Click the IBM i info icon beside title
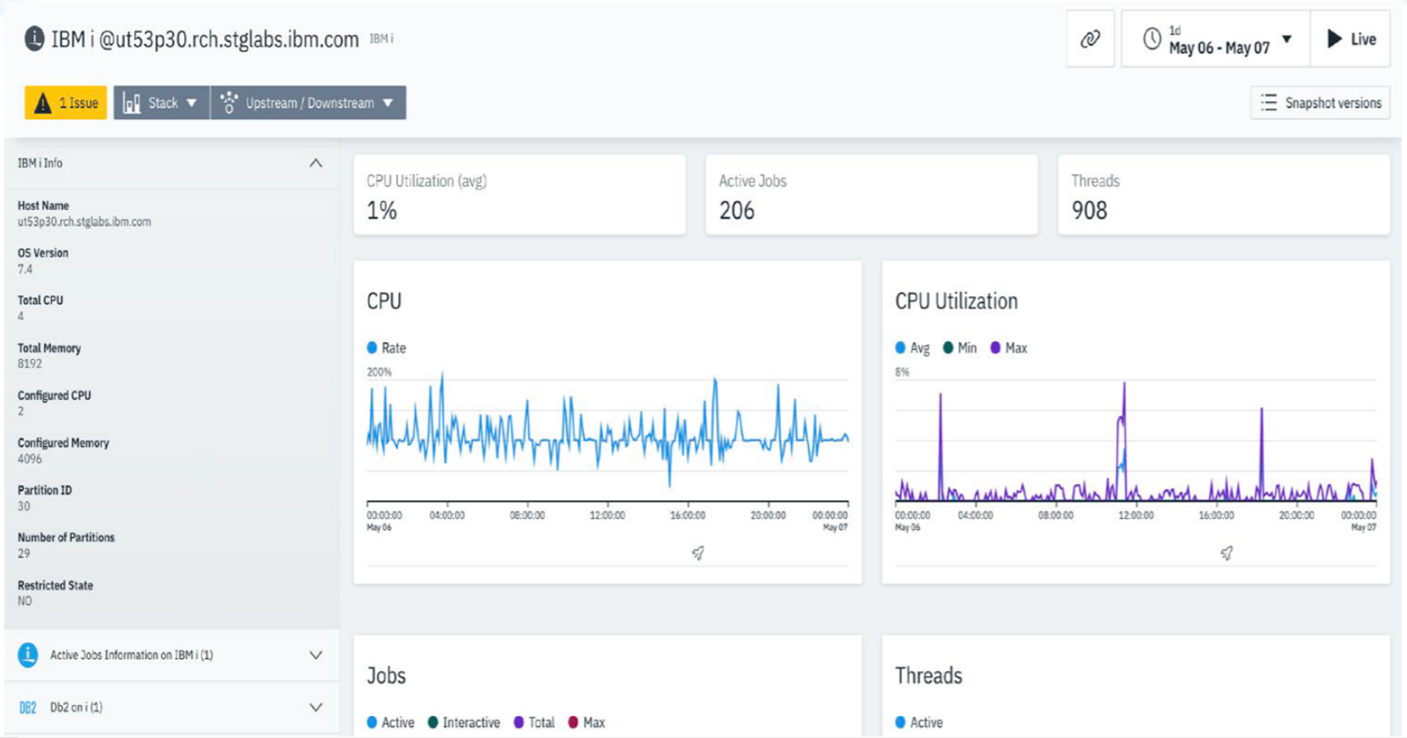 34,40
